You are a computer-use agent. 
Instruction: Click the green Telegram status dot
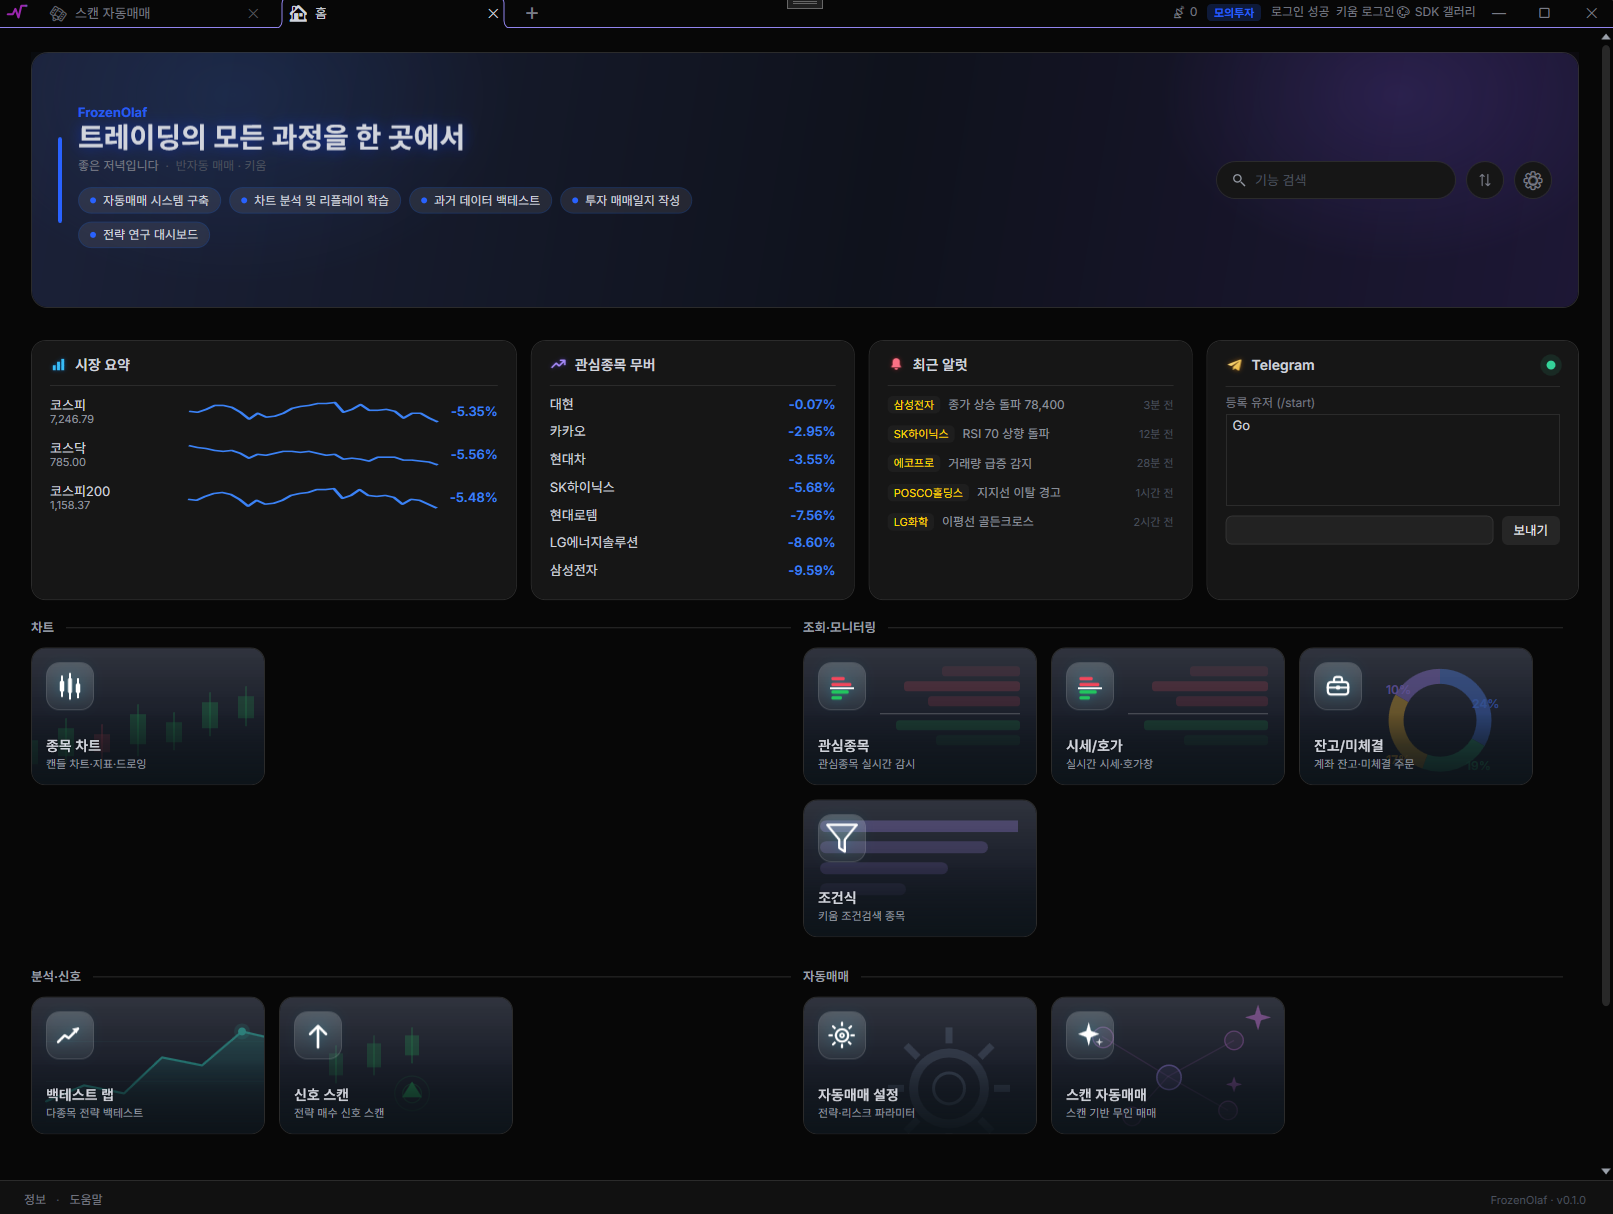[1551, 365]
